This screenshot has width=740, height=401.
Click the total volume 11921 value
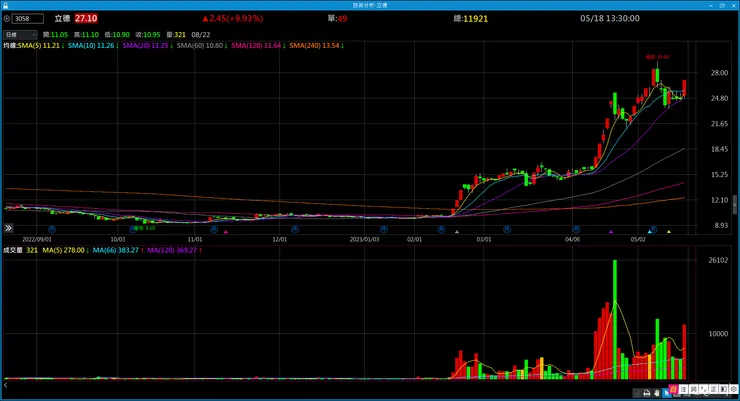coord(475,19)
